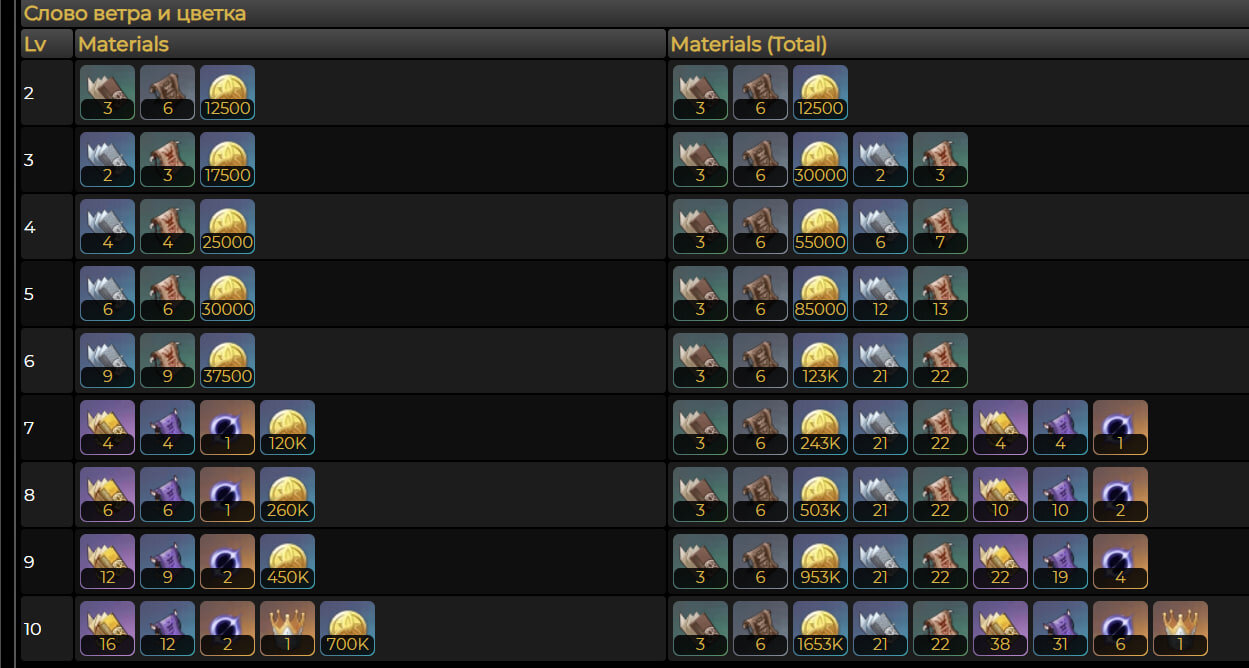Select the 1653K Mora total icon
The image size is (1249, 668).
click(820, 629)
